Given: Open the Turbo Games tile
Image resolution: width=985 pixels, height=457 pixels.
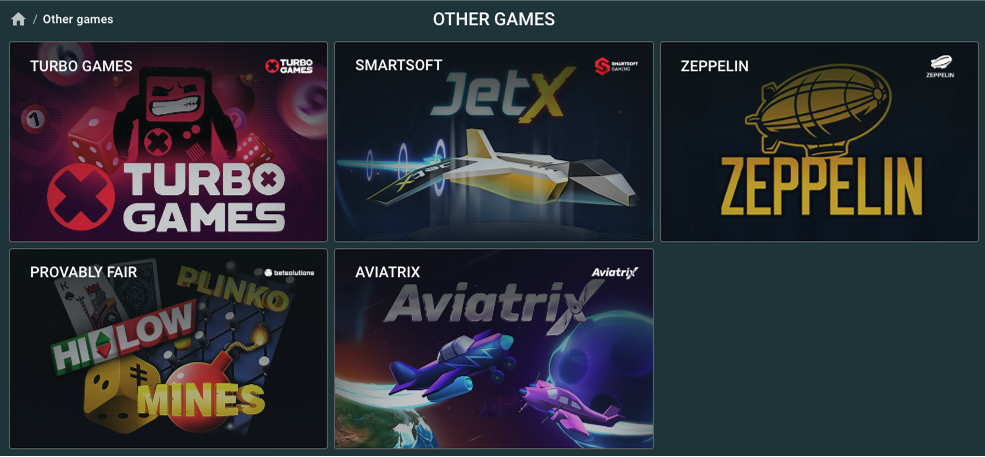Looking at the screenshot, I should tap(168, 141).
